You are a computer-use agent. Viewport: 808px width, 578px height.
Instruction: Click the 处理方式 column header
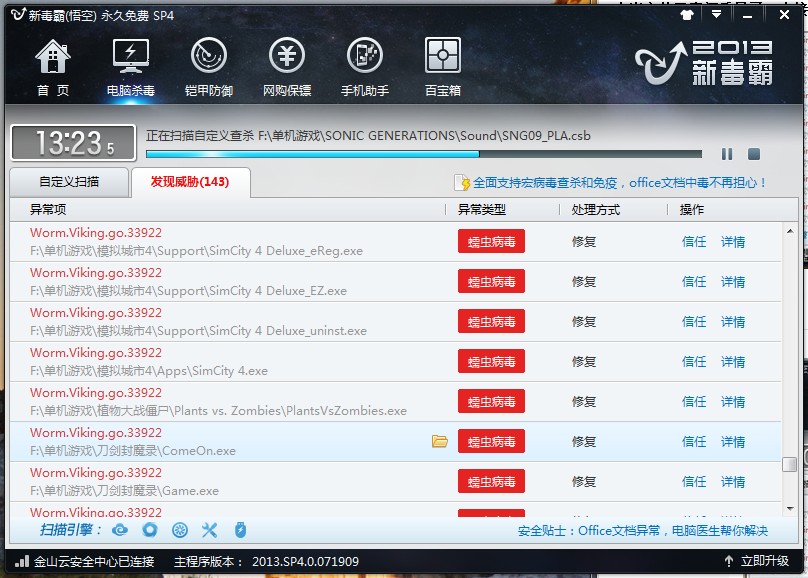click(596, 210)
